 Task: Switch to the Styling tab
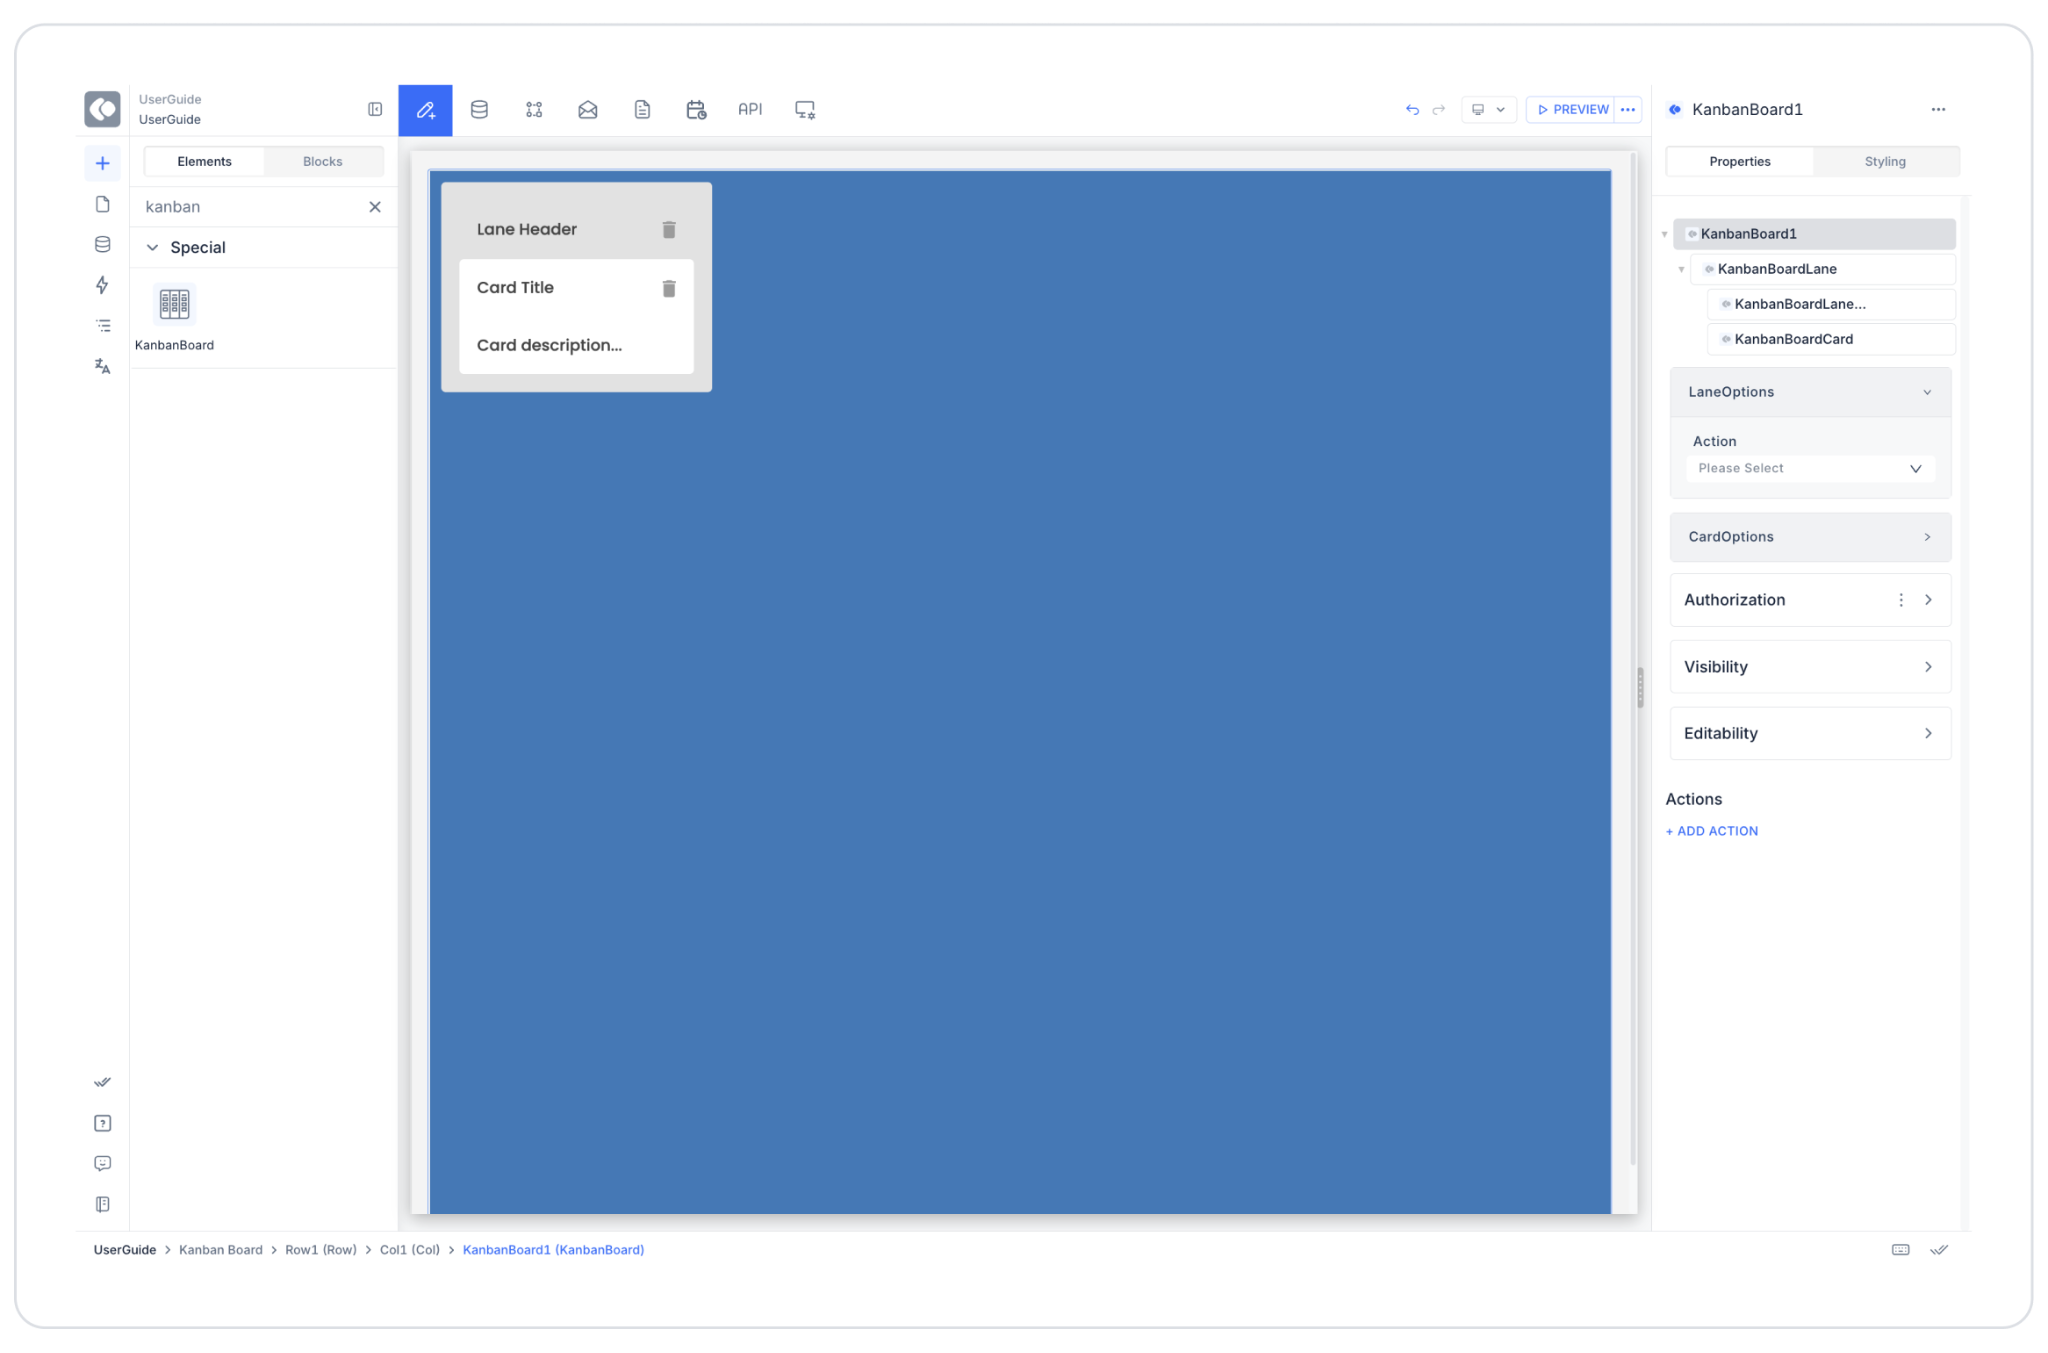click(x=1884, y=162)
